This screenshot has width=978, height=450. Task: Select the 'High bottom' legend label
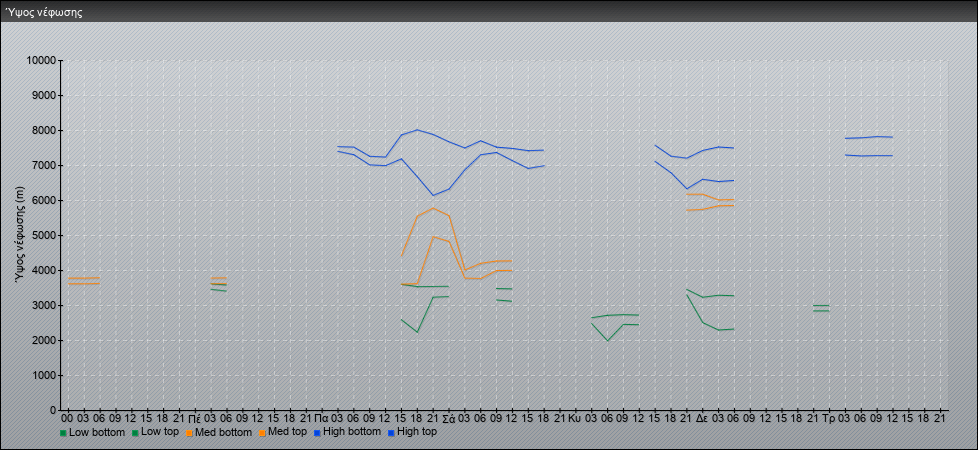click(x=351, y=432)
